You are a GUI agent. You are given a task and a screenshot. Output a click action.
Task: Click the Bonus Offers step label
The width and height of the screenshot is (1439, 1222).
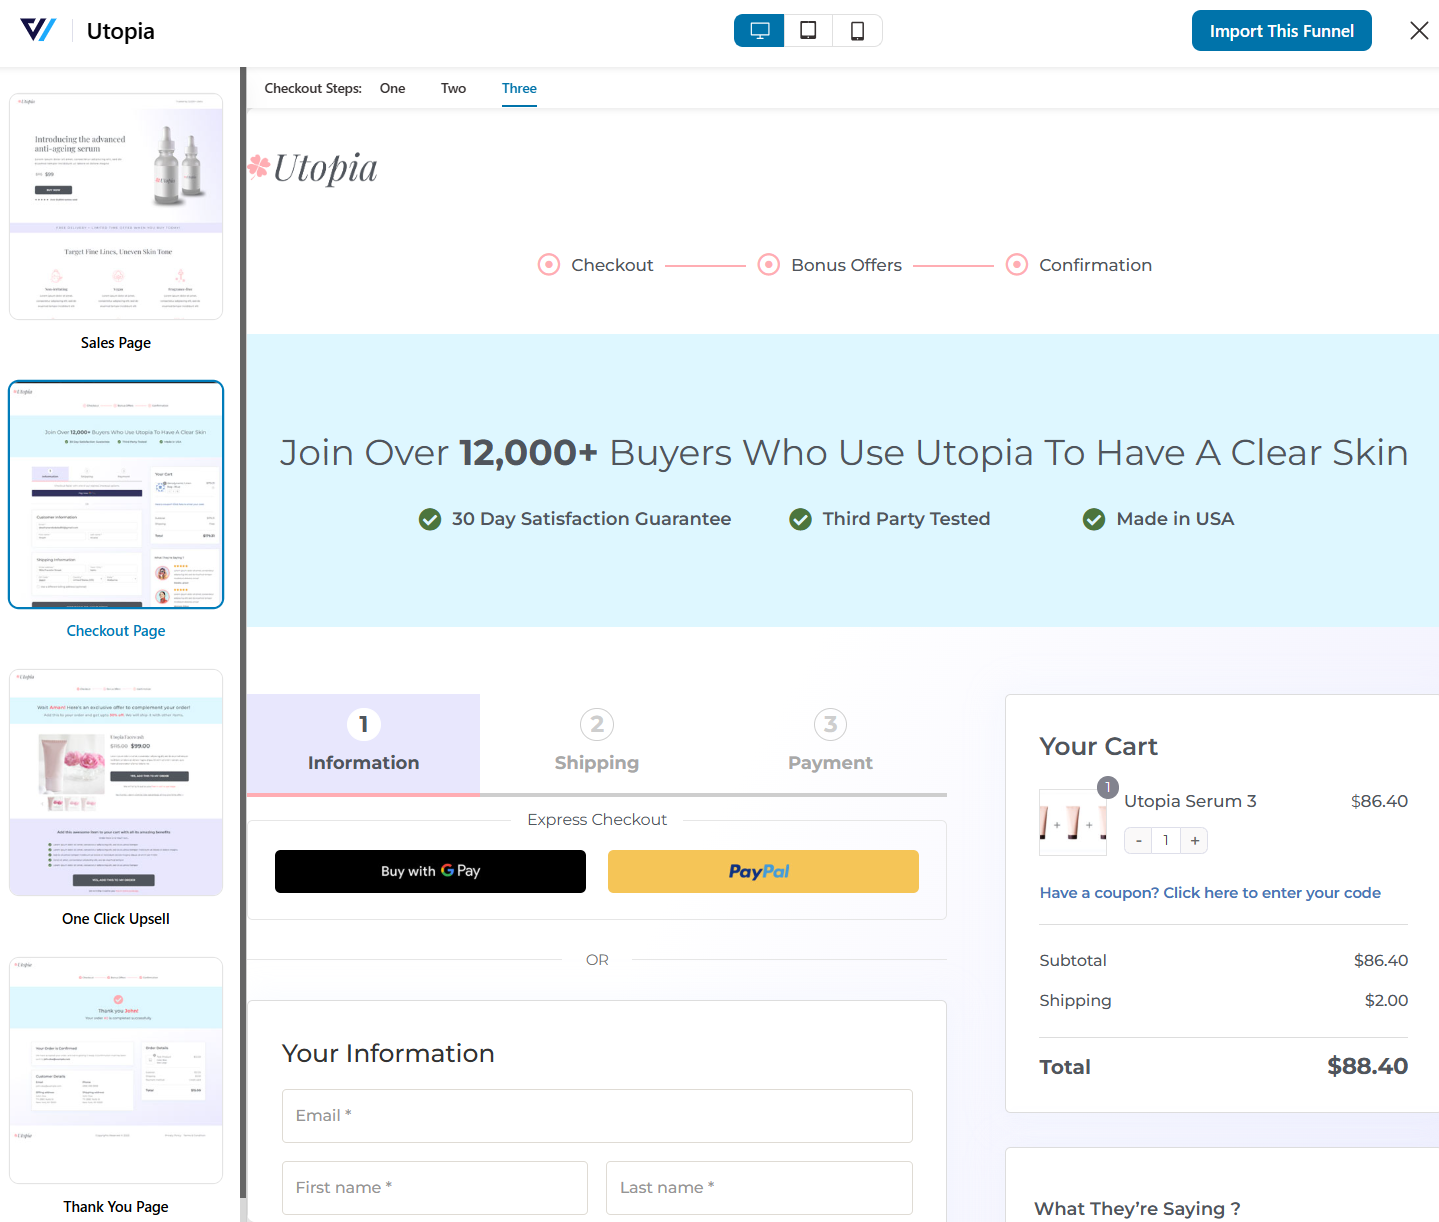tap(846, 265)
